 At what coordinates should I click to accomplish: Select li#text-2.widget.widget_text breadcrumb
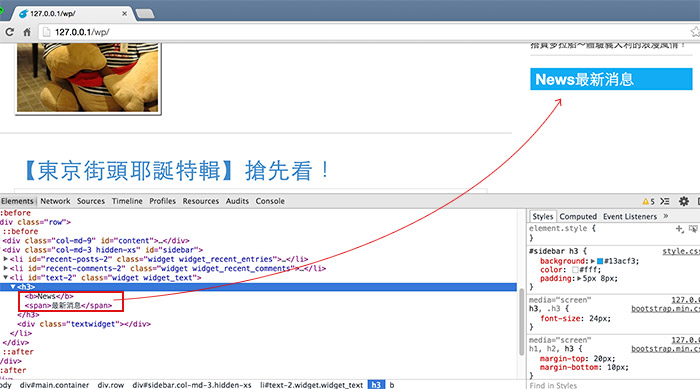point(312,385)
